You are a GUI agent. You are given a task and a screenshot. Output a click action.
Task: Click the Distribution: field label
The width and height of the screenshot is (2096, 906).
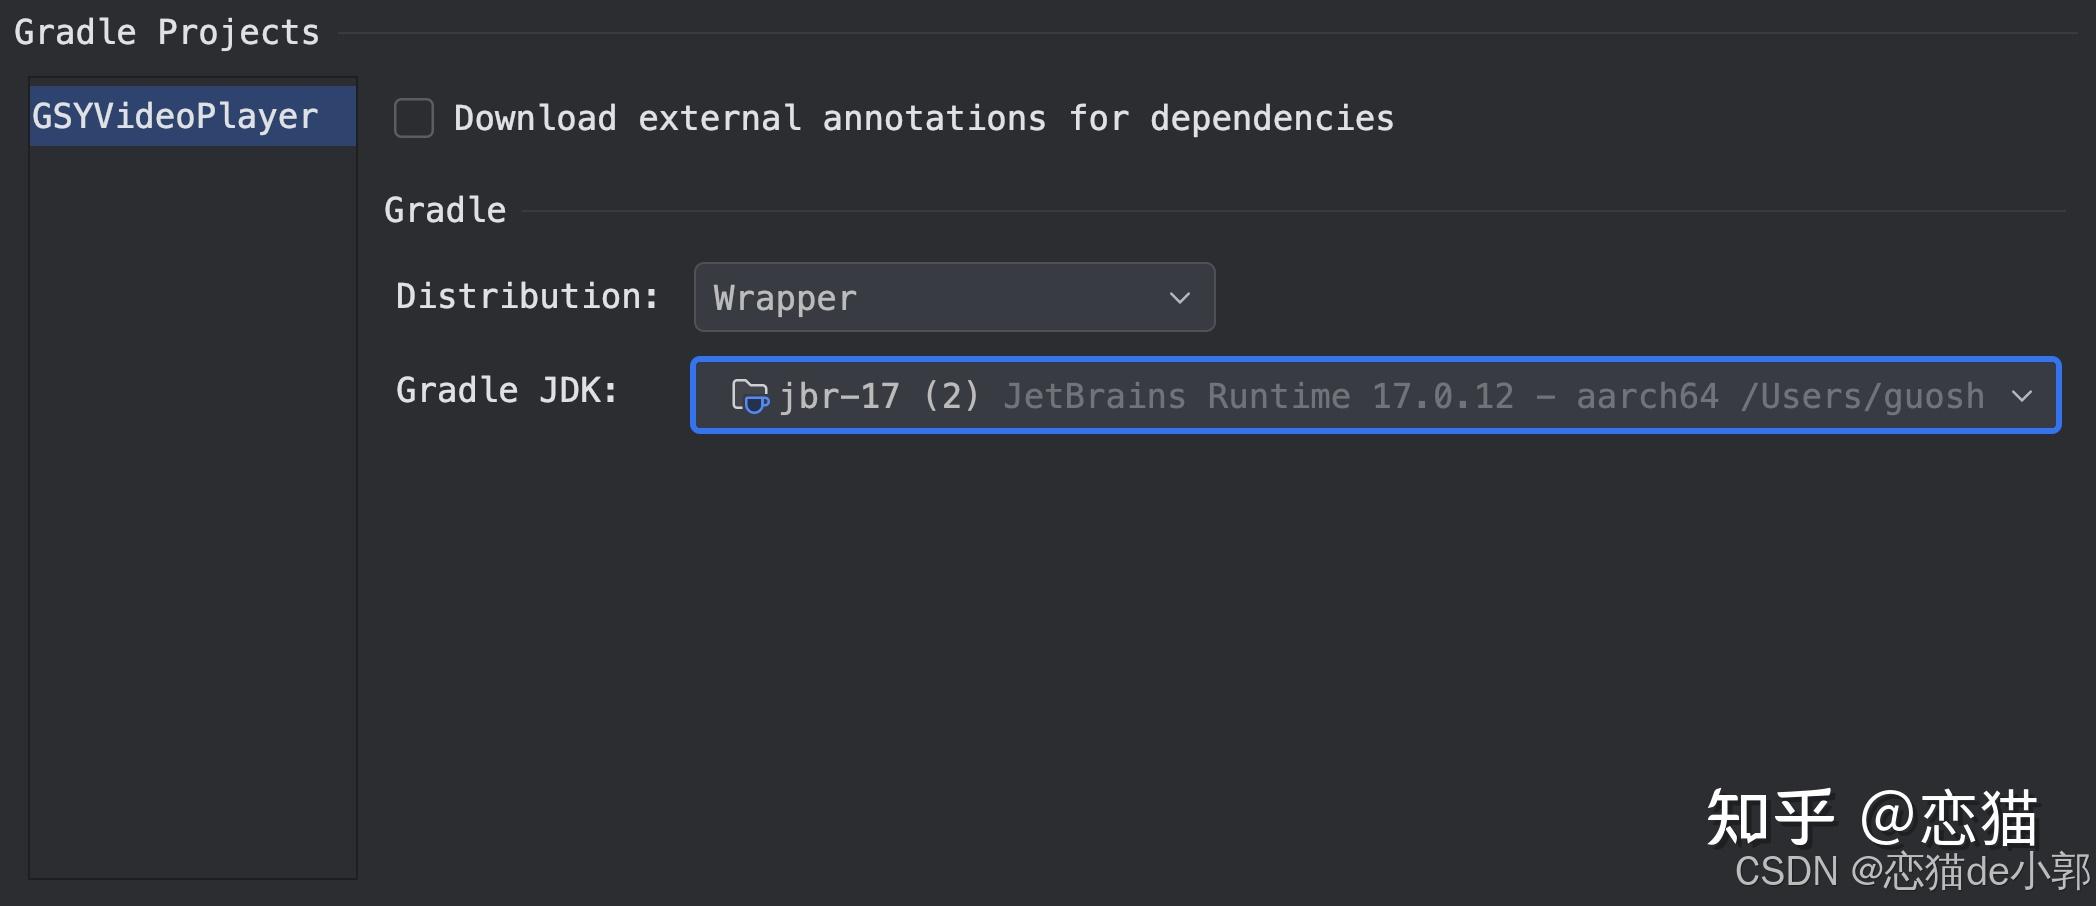click(525, 295)
